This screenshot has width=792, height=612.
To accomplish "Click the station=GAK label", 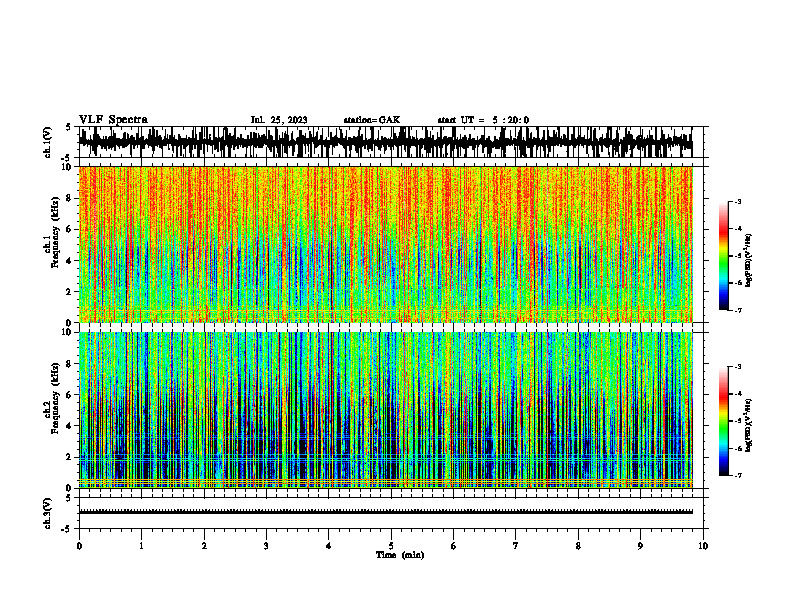I will click(x=372, y=120).
